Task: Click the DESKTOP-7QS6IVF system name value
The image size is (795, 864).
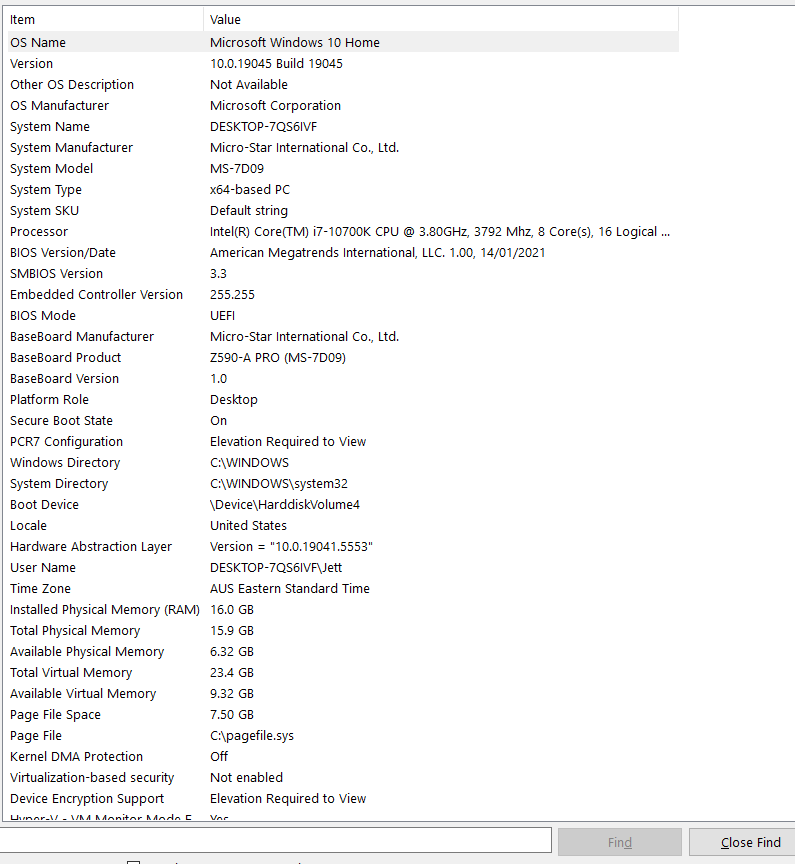Action: click(263, 126)
